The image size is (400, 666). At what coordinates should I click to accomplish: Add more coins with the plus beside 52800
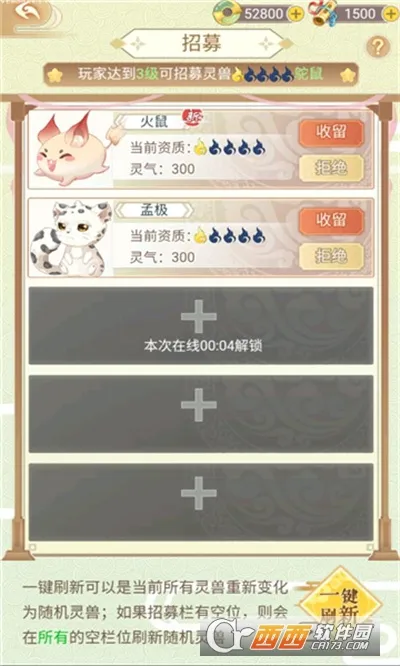pos(296,14)
